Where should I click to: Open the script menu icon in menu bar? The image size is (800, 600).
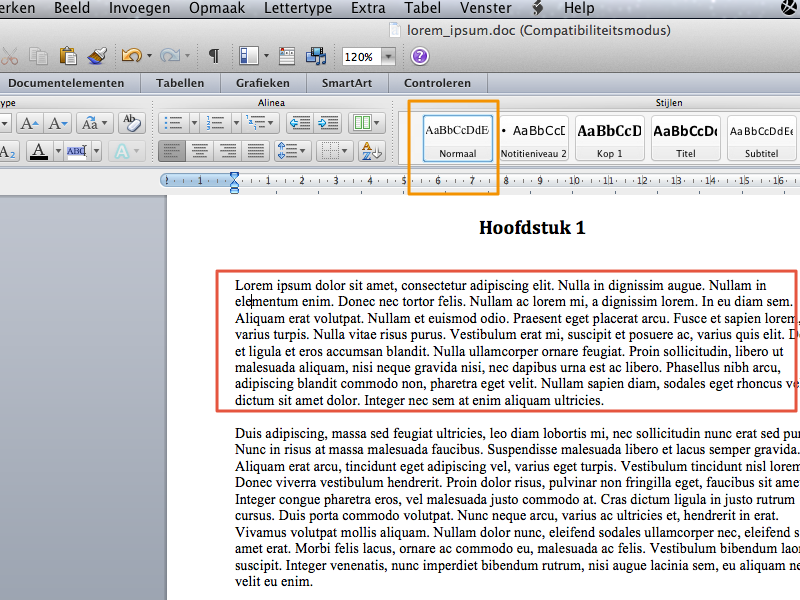(x=538, y=8)
